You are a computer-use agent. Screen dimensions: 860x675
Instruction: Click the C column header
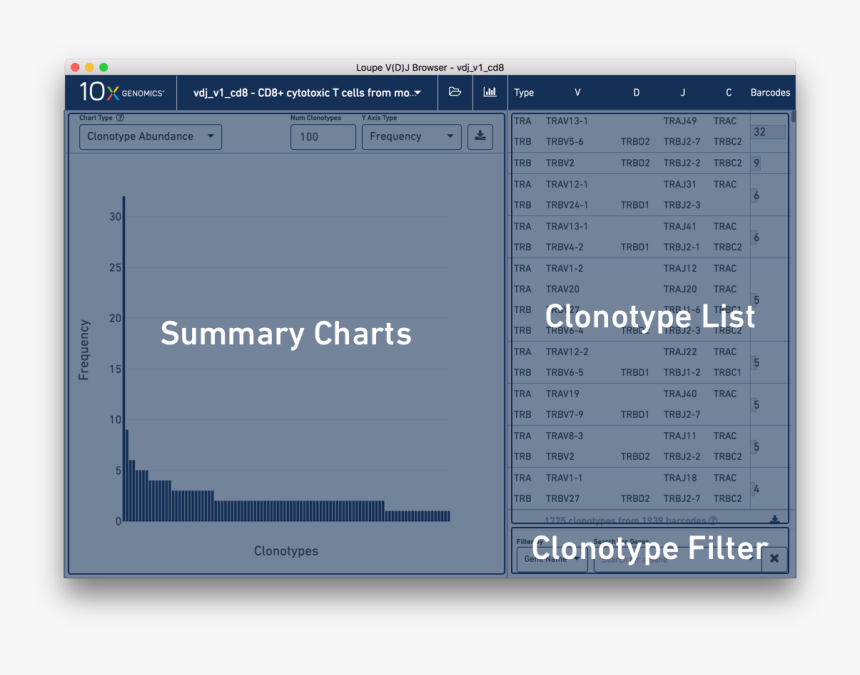coord(728,93)
